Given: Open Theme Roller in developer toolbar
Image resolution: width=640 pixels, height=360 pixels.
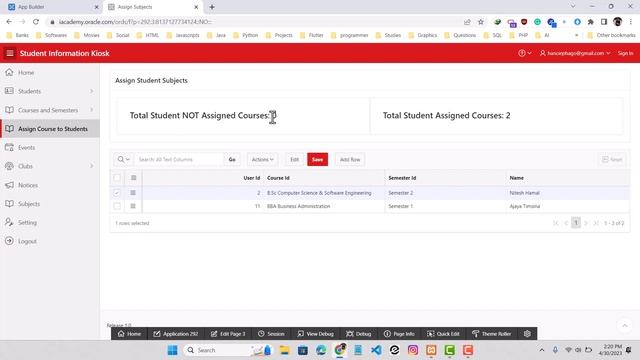Looking at the screenshot, I should pos(492,333).
